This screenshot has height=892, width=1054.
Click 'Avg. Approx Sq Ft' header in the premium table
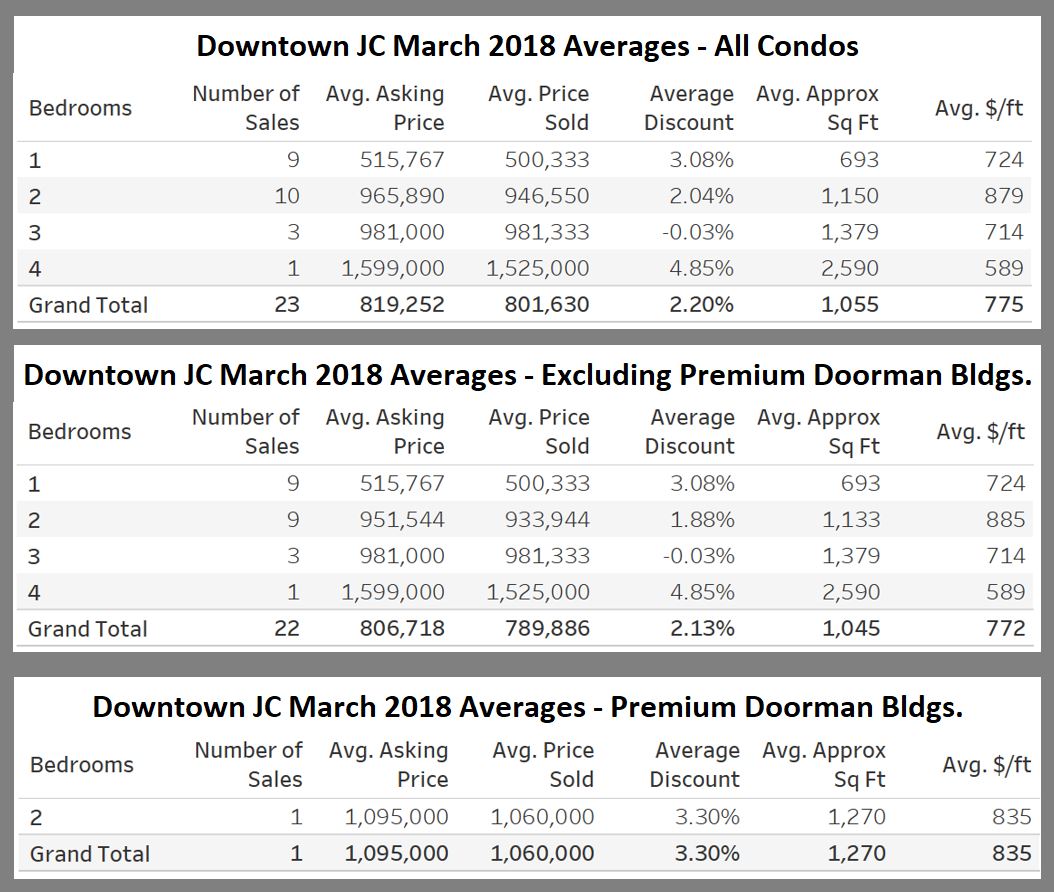(x=824, y=765)
